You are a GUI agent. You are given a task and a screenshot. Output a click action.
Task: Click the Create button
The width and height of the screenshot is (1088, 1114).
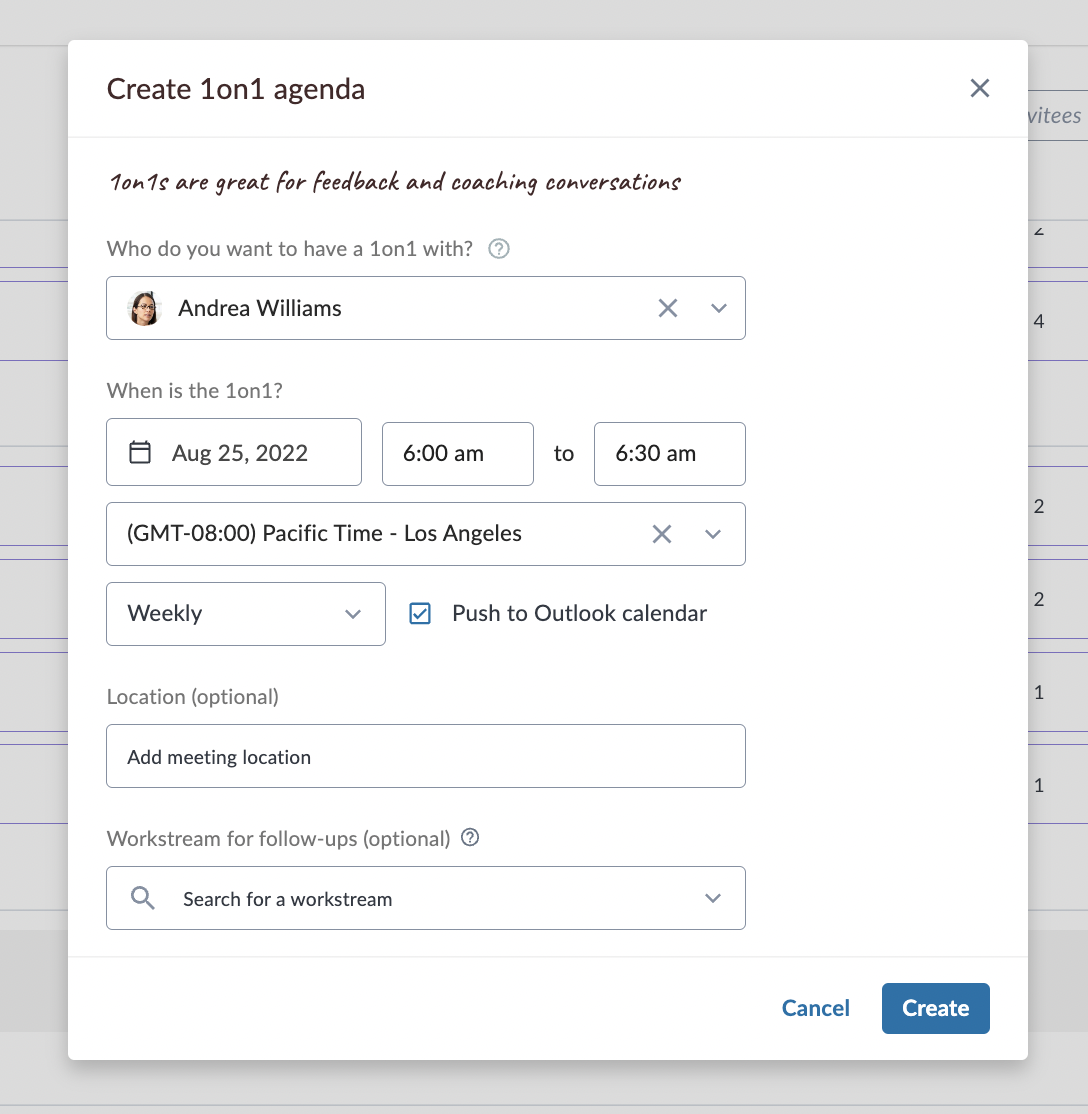pyautogui.click(x=935, y=1008)
